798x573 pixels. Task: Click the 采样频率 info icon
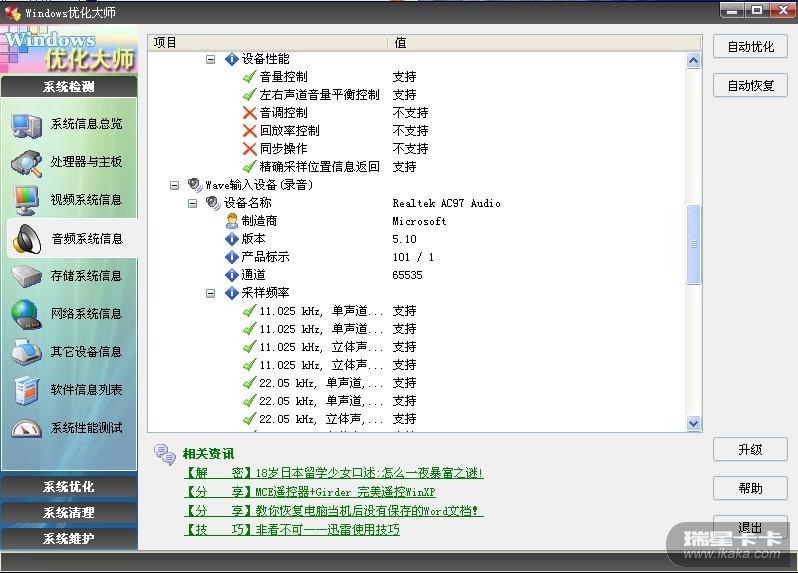point(232,293)
